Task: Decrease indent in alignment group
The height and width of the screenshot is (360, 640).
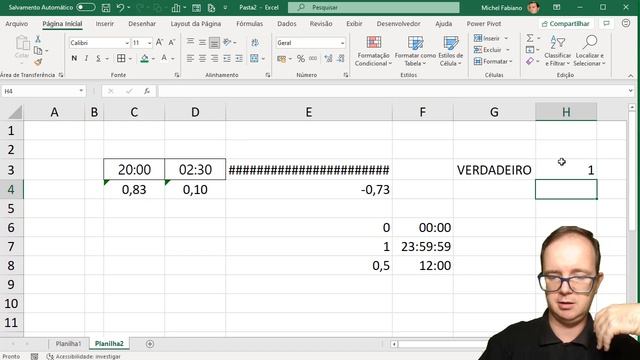Action: pyautogui.click(x=227, y=59)
